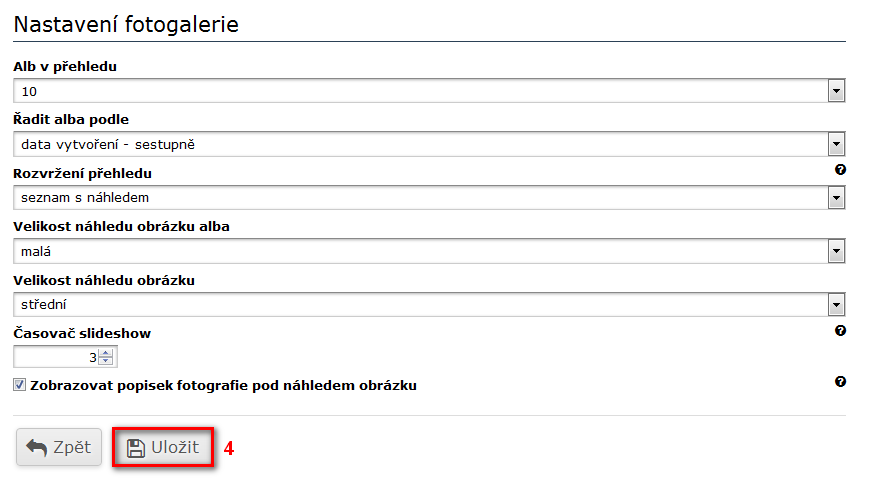Screen dimensions: 874x481
Task: Open the 'seznam s náhledem' layout field
Action: [420, 198]
